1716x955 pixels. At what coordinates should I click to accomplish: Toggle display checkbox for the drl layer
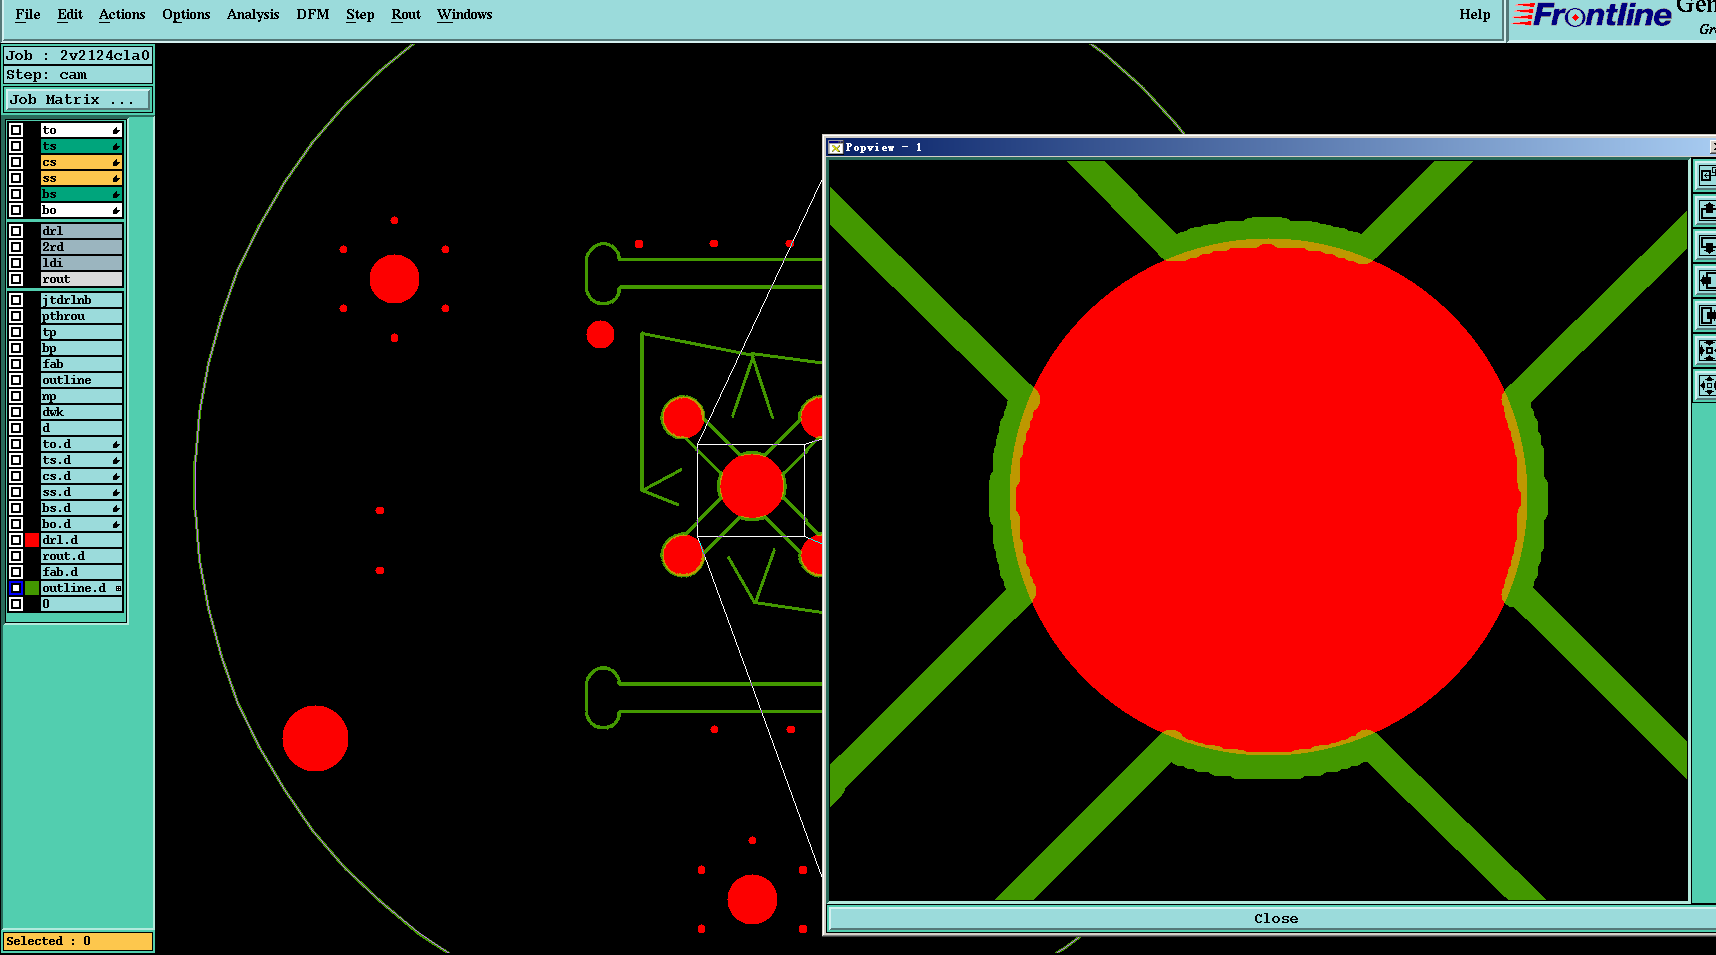pos(16,231)
